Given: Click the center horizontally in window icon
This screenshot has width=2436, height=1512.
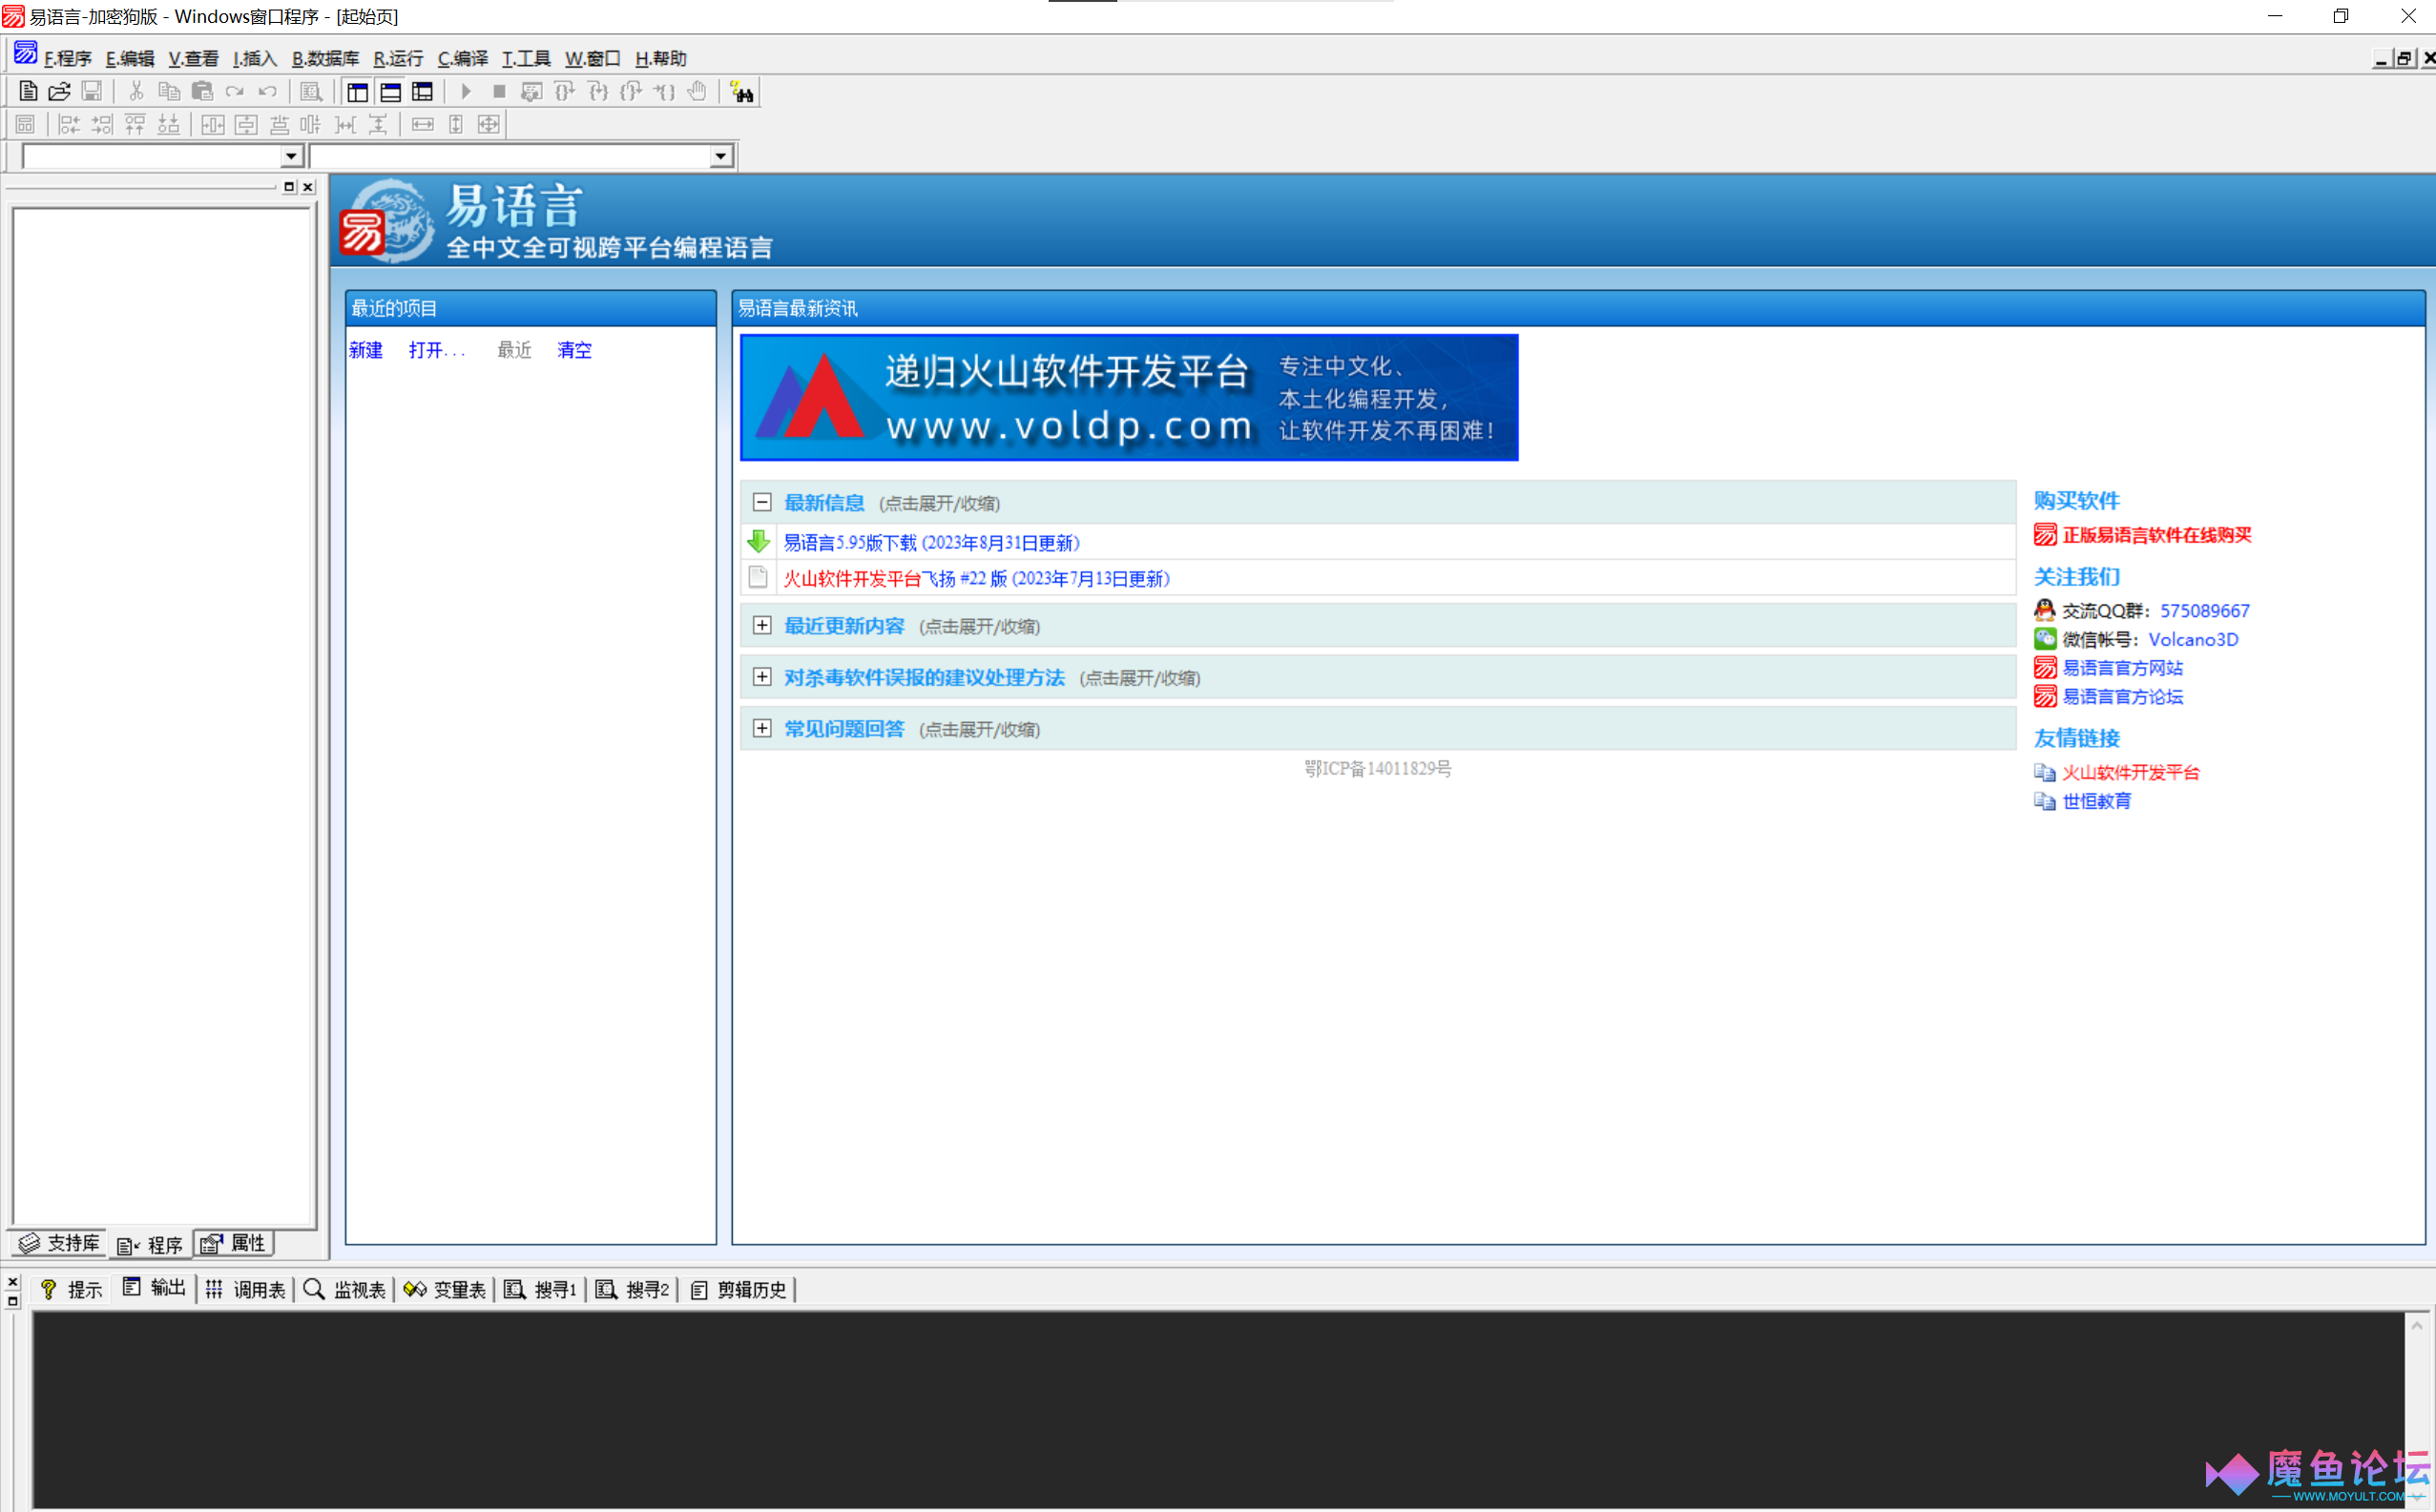Looking at the screenshot, I should click(213, 124).
